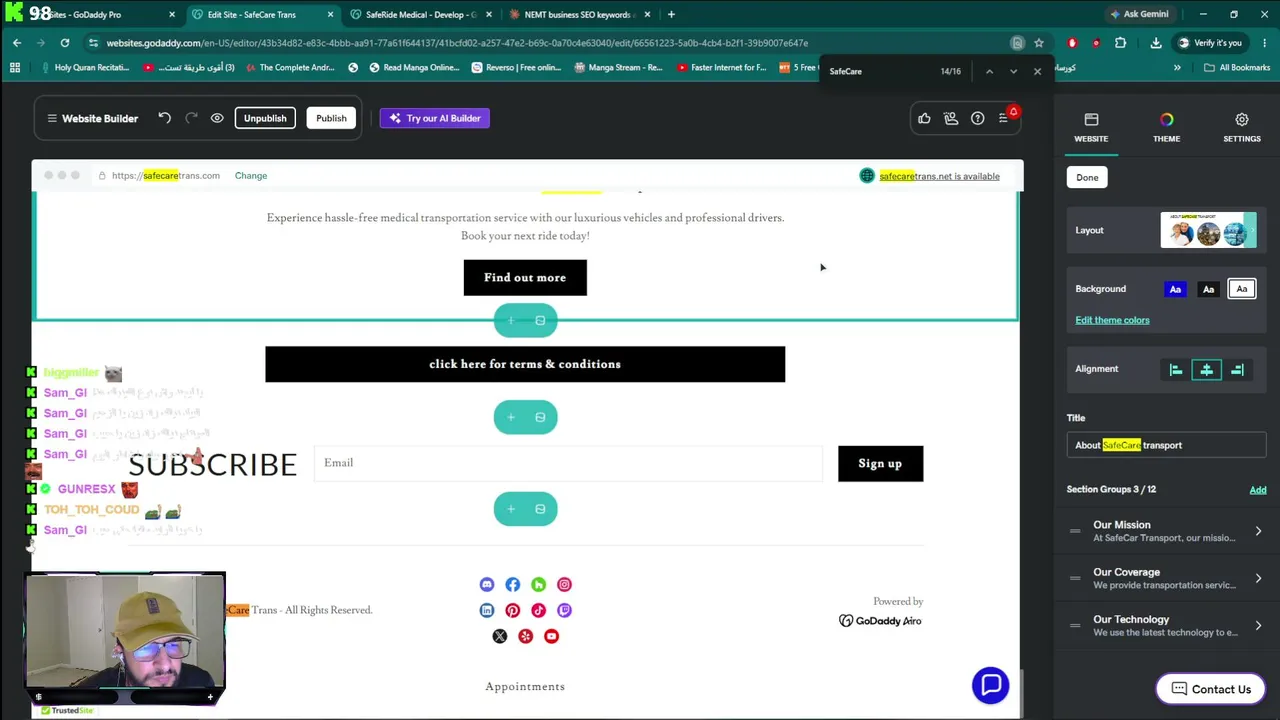The width and height of the screenshot is (1280, 720).
Task: Click the Sign up button
Action: pyautogui.click(x=880, y=463)
